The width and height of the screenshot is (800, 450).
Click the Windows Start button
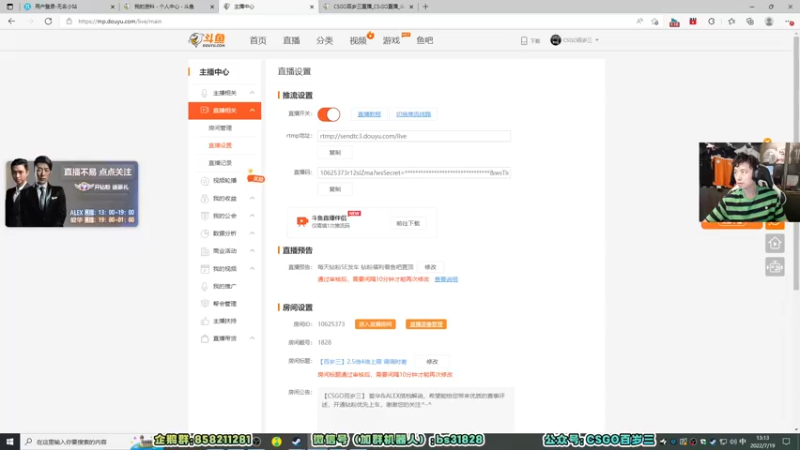[x=10, y=442]
